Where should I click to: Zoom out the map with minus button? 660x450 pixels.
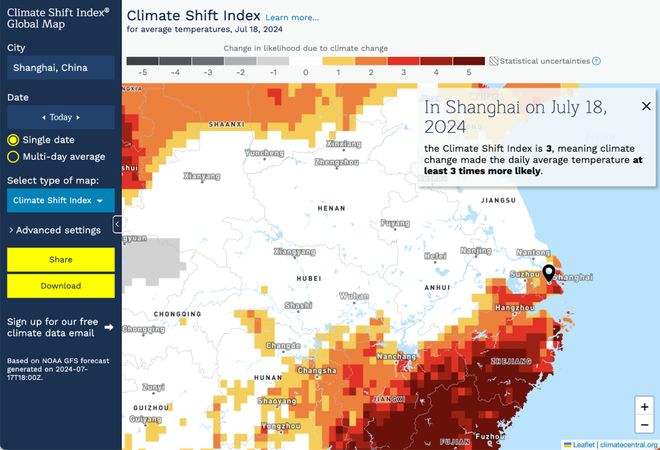(644, 425)
